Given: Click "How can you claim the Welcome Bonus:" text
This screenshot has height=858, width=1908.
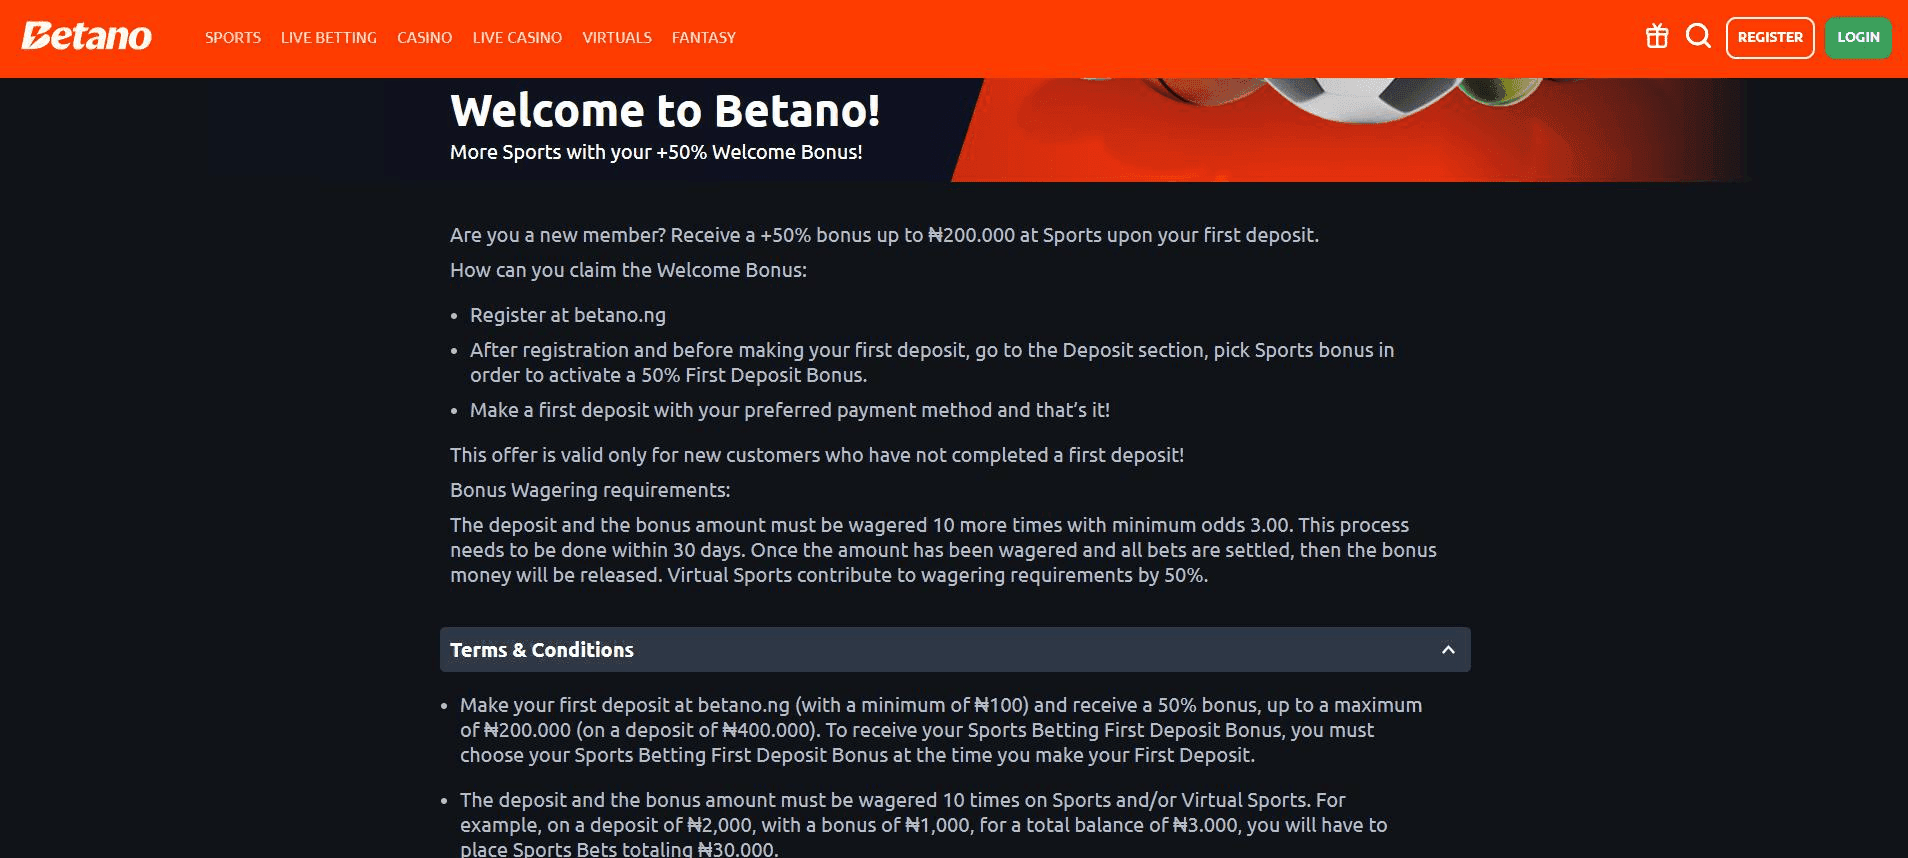Looking at the screenshot, I should coord(628,270).
